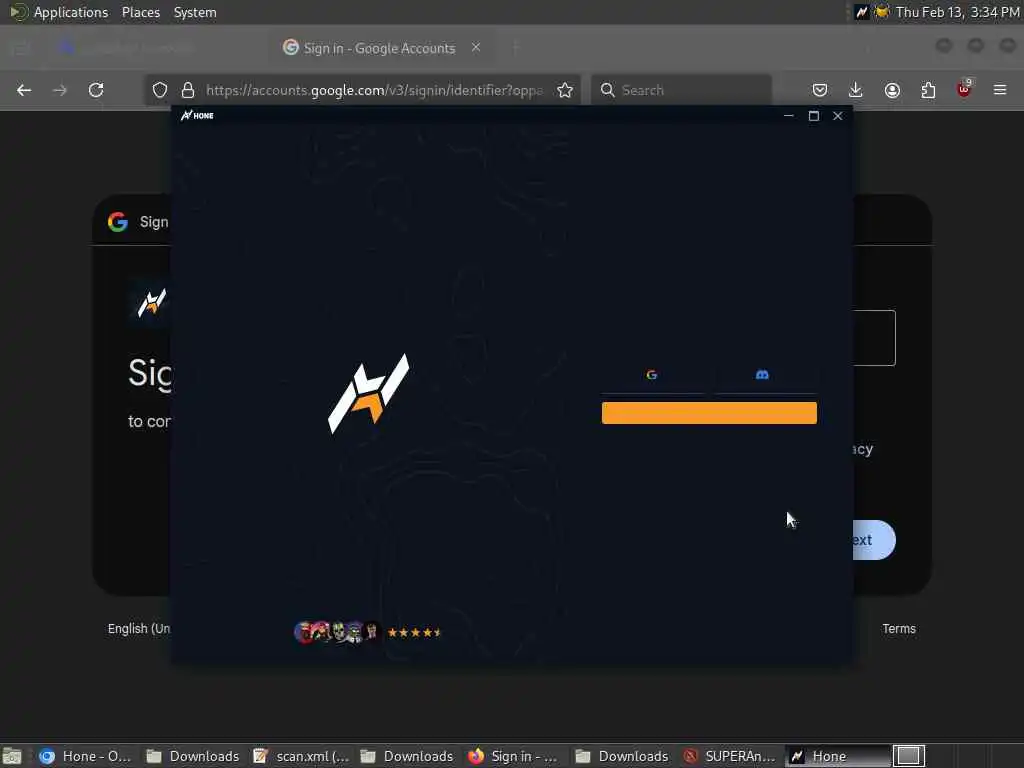Open Firefox account icon

click(892, 90)
